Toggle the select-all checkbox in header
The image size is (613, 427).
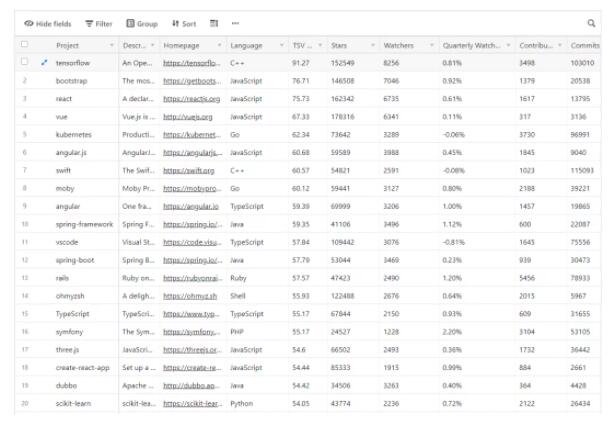25,44
